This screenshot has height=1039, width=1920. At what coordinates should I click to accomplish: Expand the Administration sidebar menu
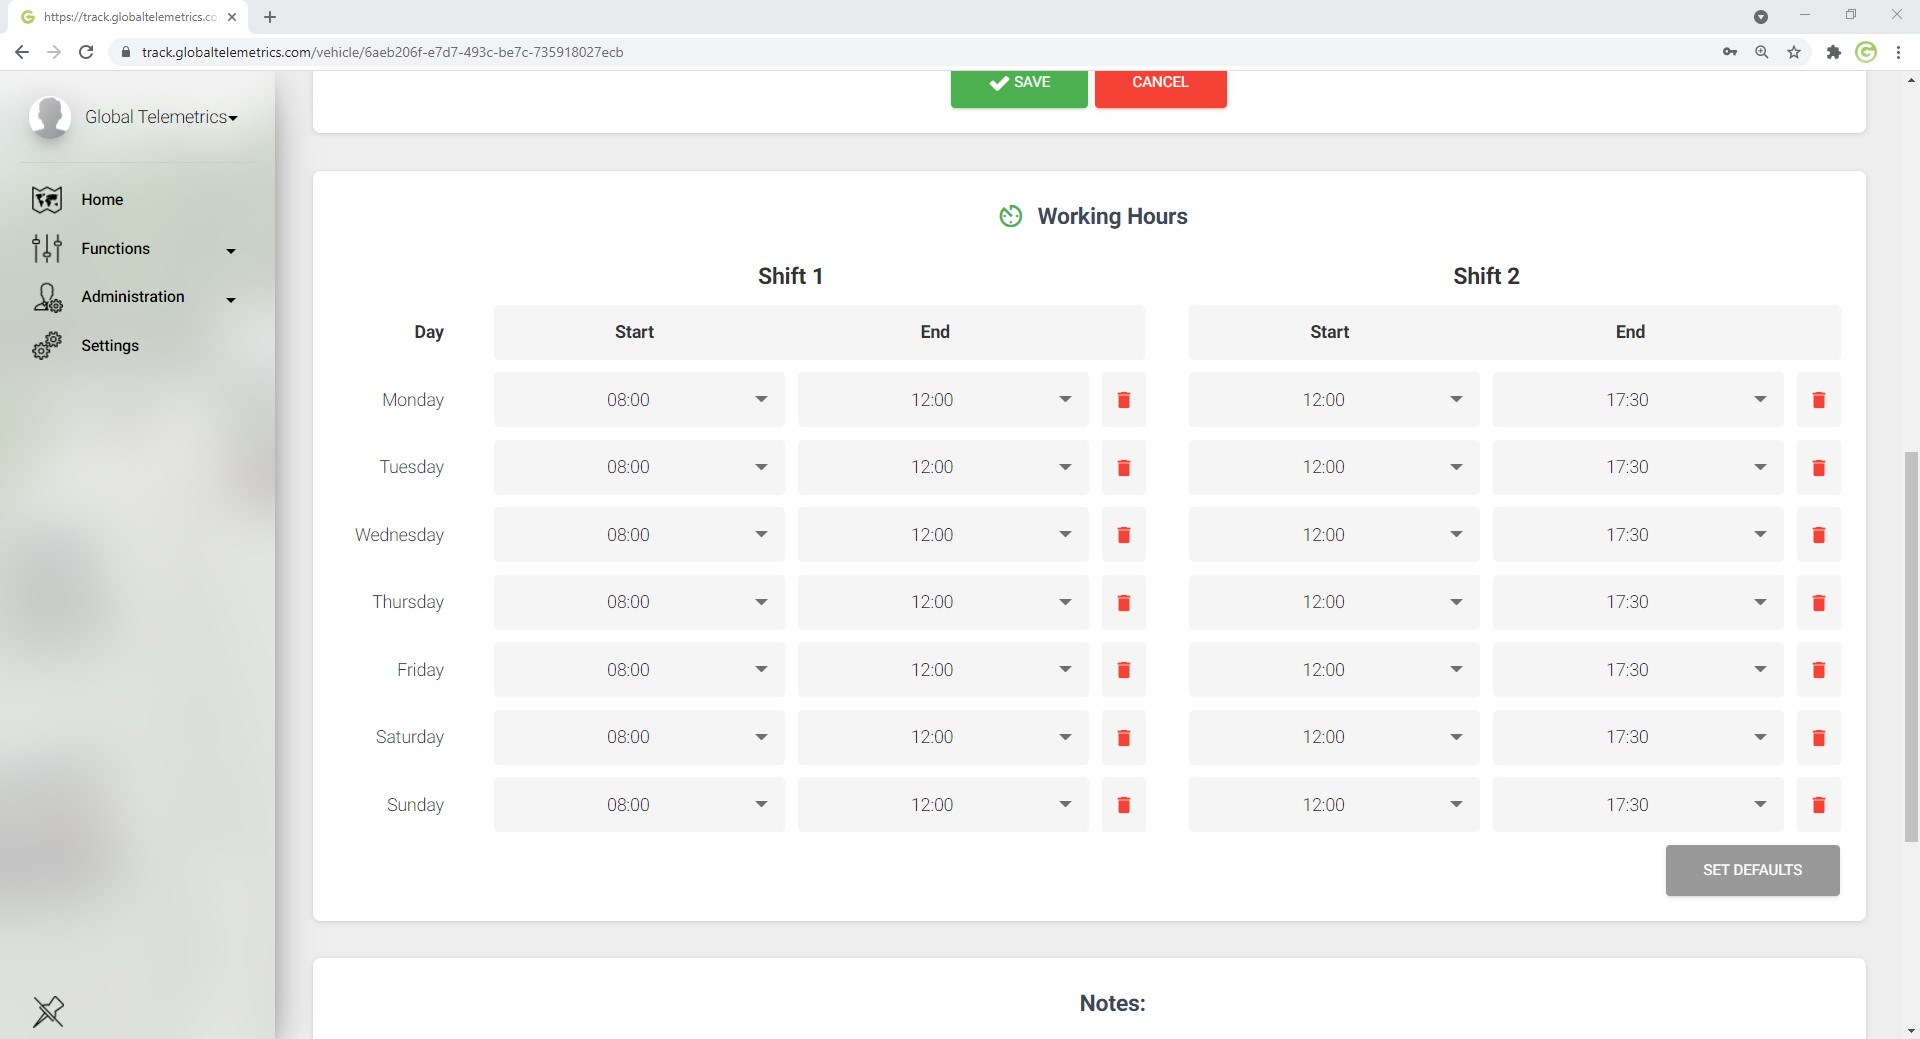[x=135, y=297]
